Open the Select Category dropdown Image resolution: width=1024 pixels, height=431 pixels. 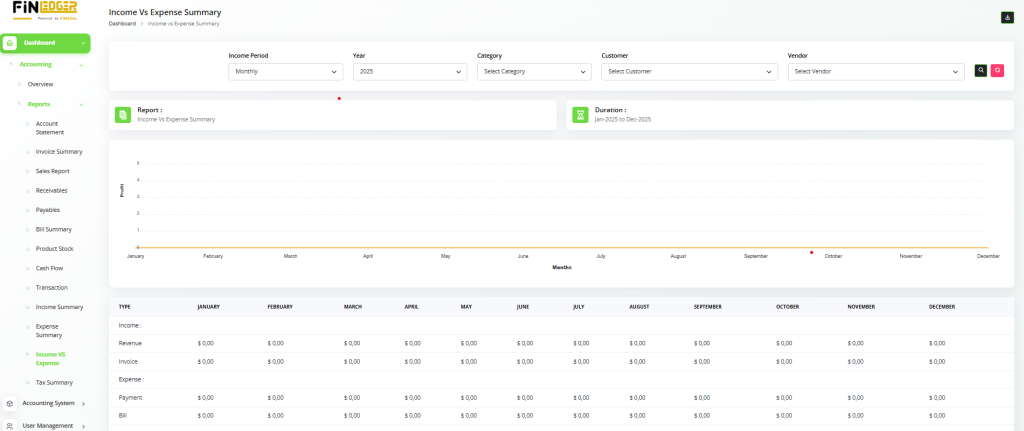pos(533,72)
